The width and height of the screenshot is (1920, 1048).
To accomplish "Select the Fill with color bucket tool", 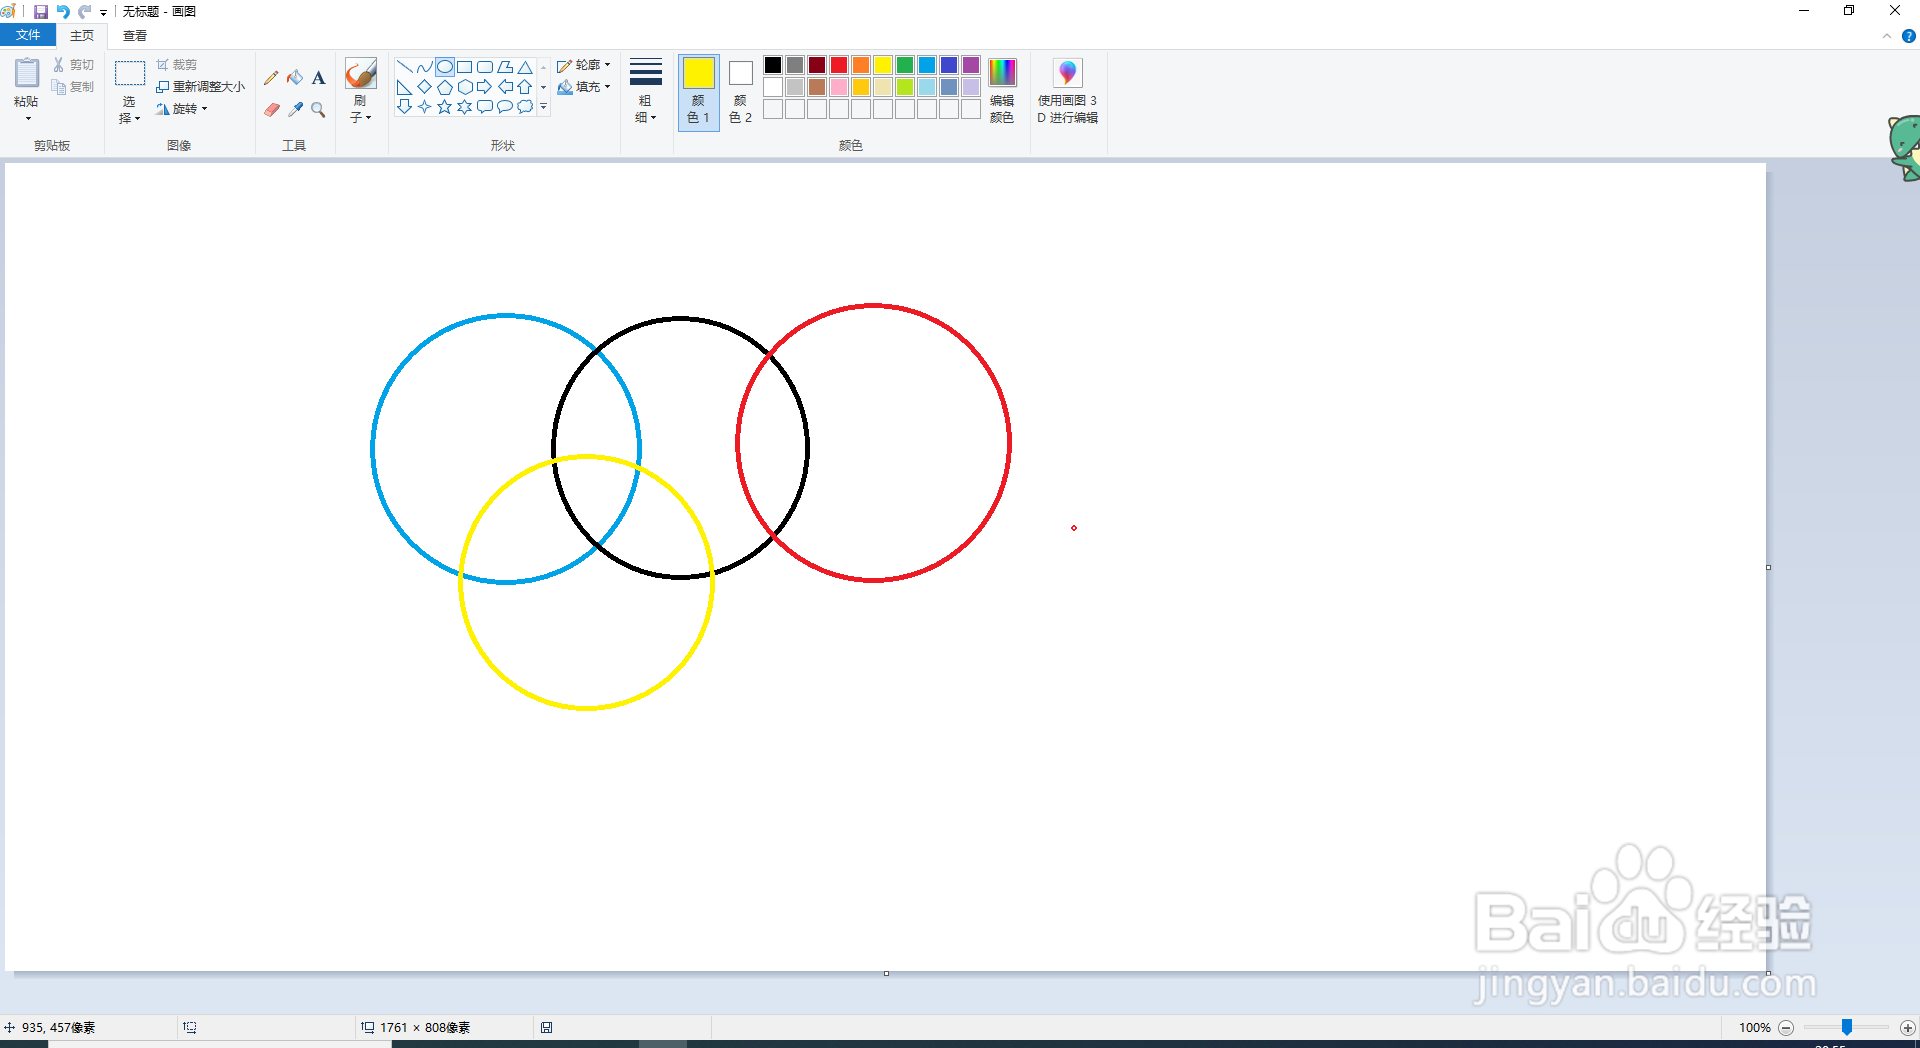I will [295, 78].
